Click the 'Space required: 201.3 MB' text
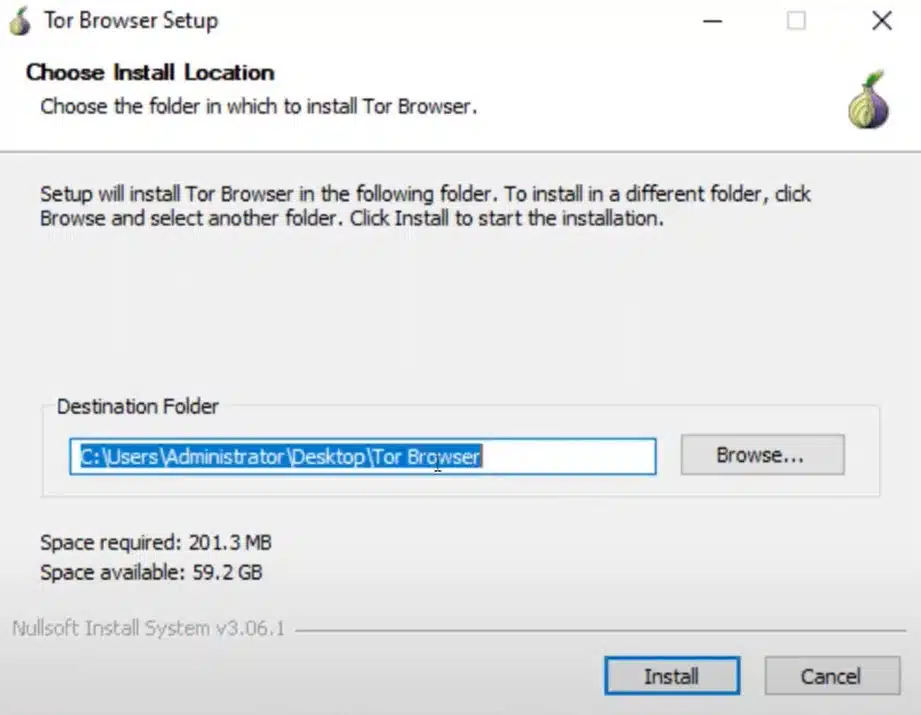Image resolution: width=921 pixels, height=715 pixels. (x=155, y=542)
